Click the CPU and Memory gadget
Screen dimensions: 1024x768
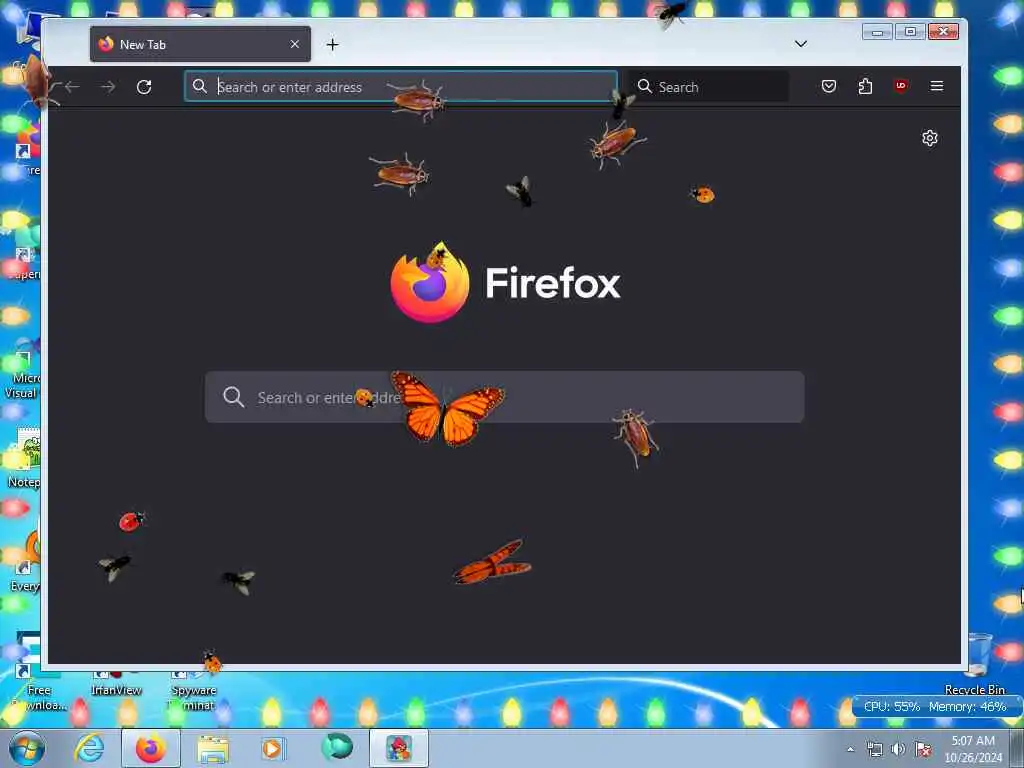pos(935,707)
